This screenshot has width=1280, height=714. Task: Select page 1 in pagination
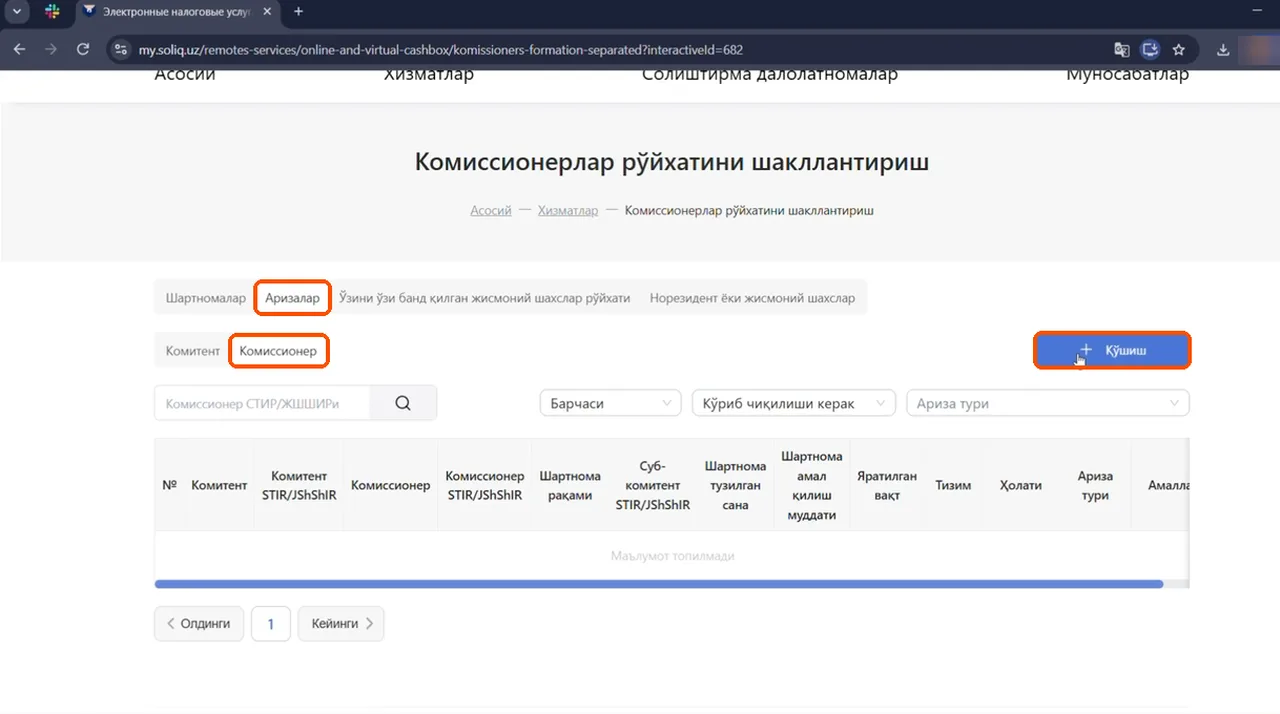click(x=270, y=623)
